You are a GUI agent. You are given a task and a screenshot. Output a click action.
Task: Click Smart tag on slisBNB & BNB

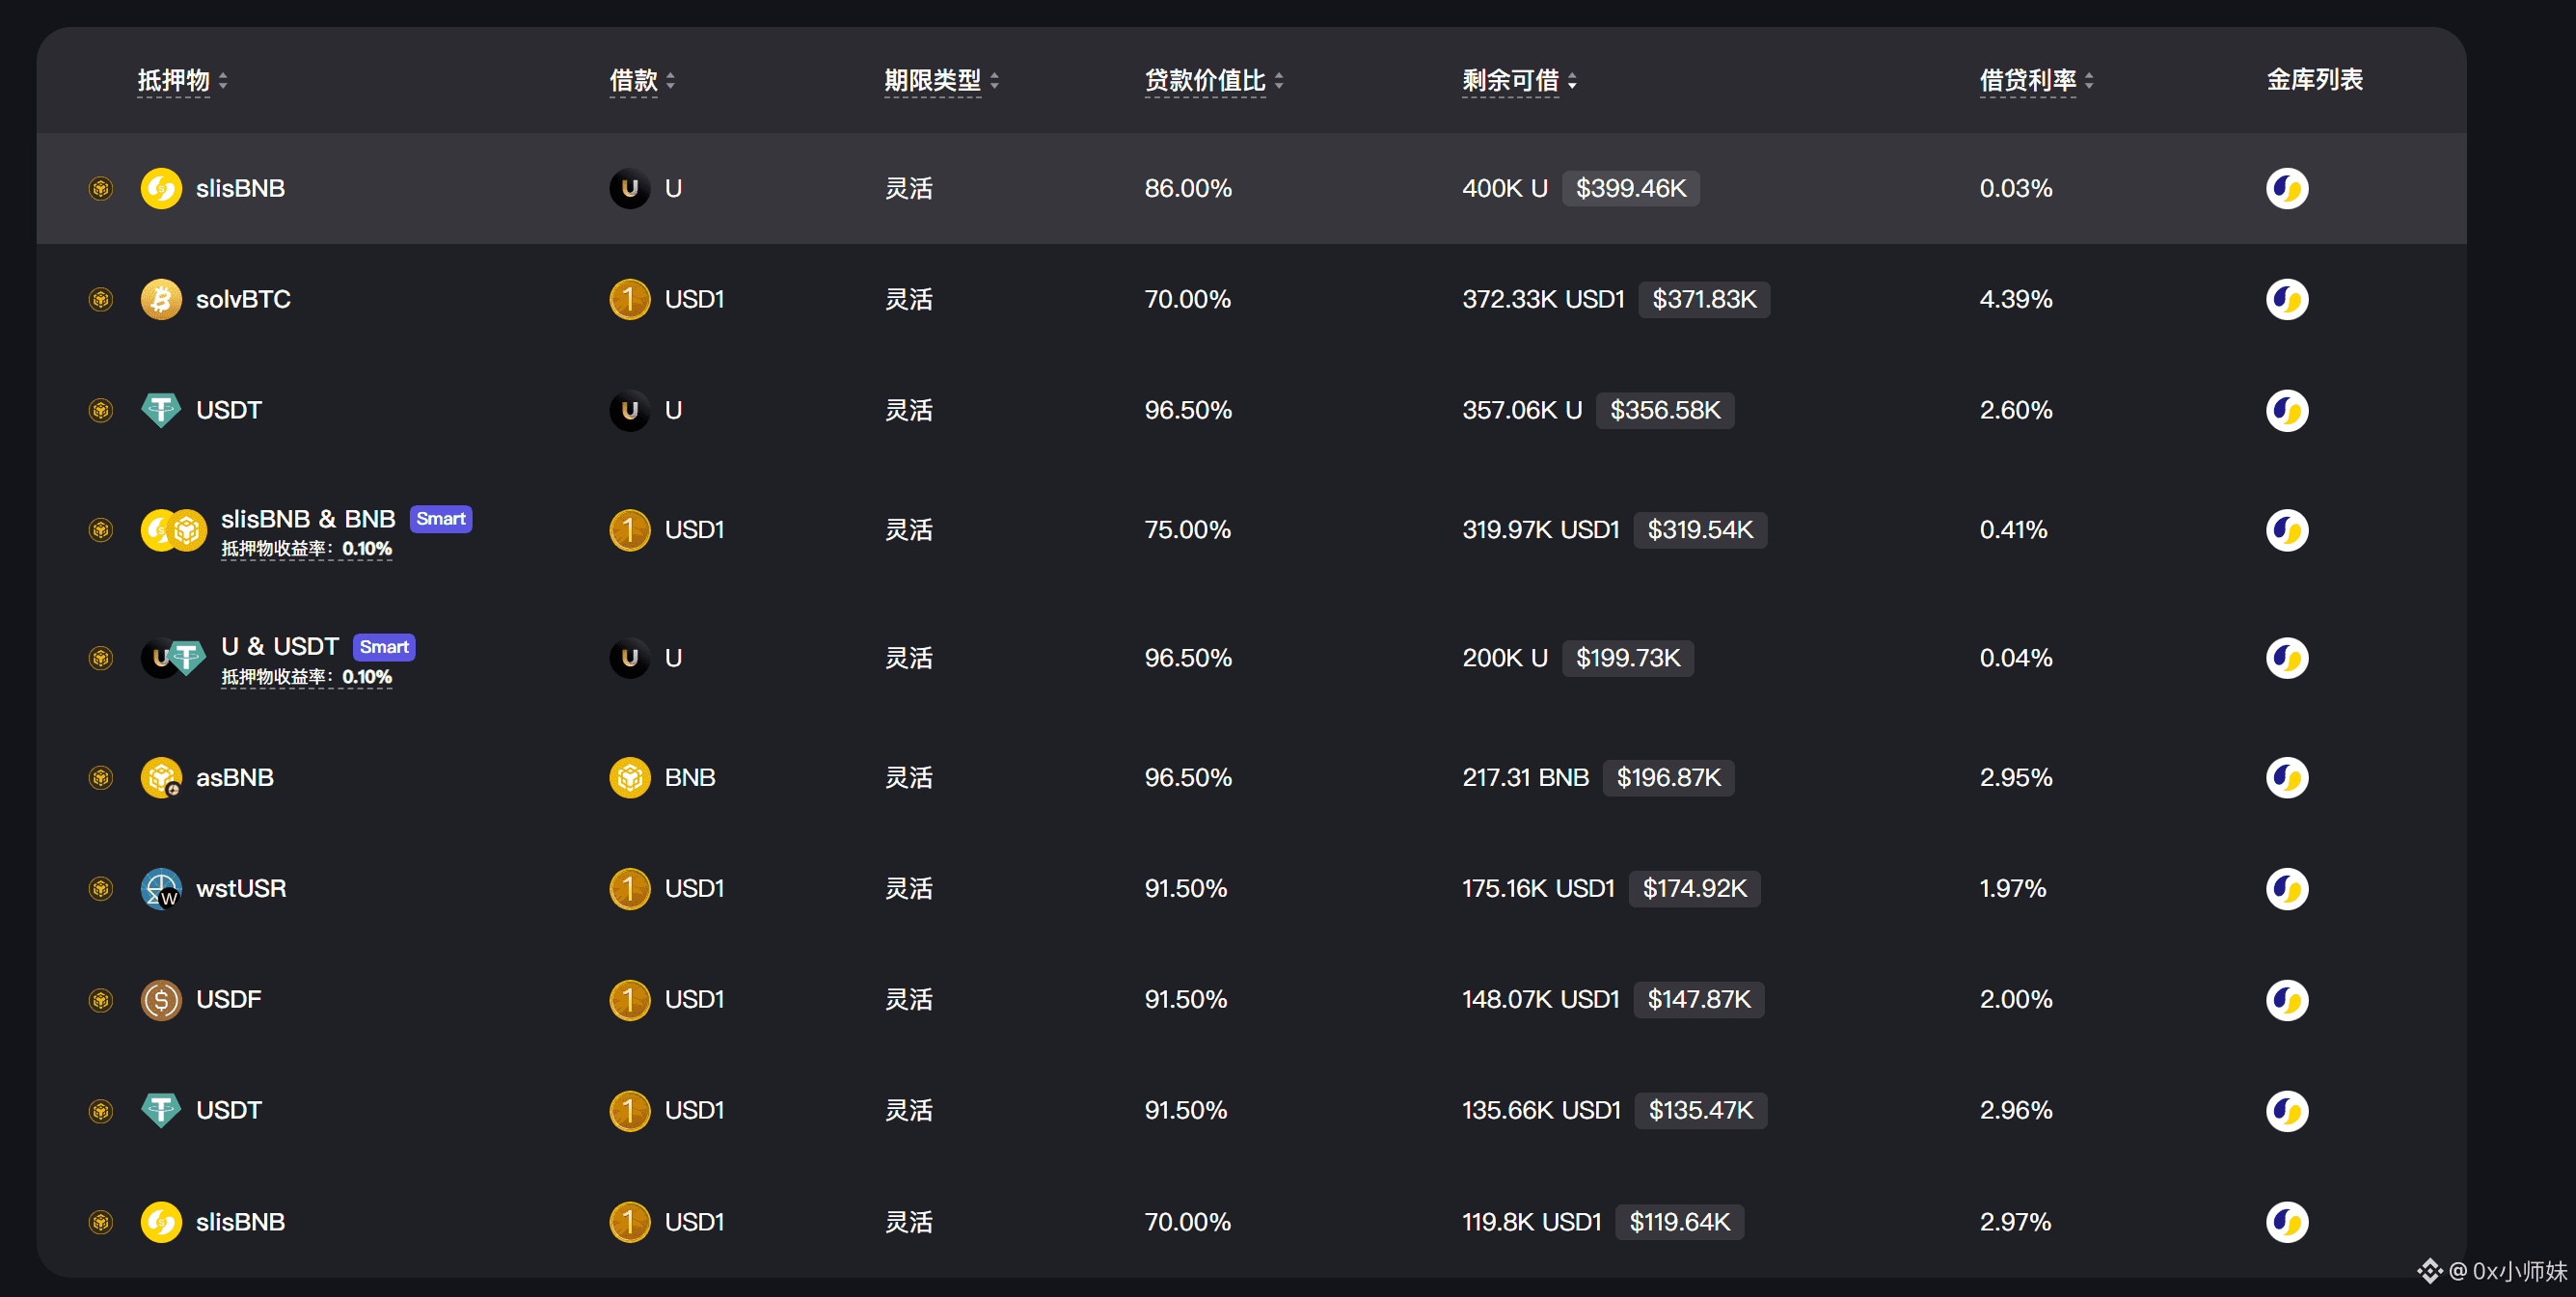(441, 518)
